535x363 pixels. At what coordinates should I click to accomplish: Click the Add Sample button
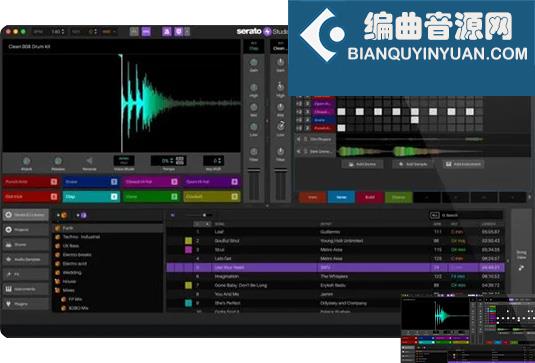pyautogui.click(x=413, y=164)
